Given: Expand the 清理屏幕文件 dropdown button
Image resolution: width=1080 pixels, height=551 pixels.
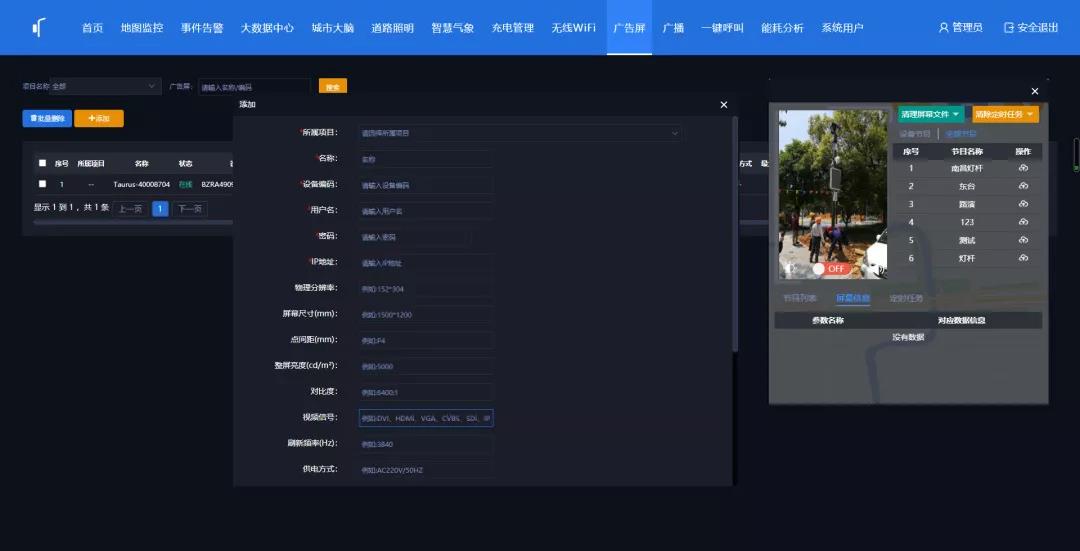Looking at the screenshot, I should 930,115.
